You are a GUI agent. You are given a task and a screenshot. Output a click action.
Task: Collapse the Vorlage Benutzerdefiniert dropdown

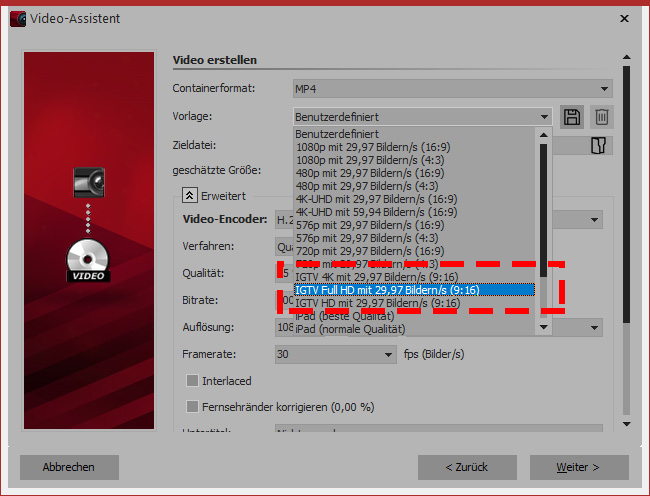423,117
